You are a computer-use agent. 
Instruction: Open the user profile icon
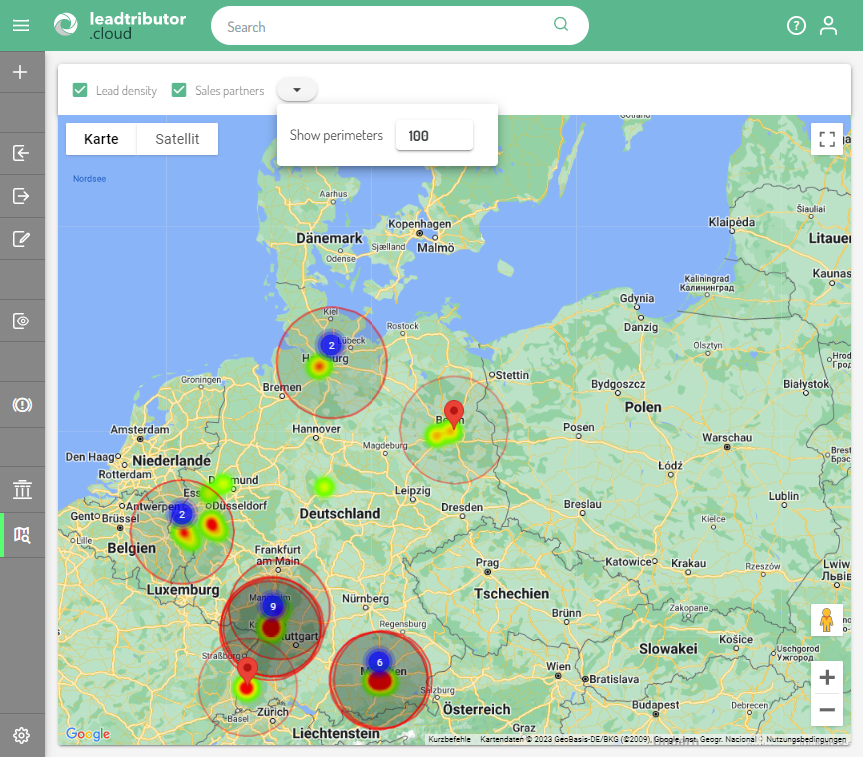click(828, 26)
